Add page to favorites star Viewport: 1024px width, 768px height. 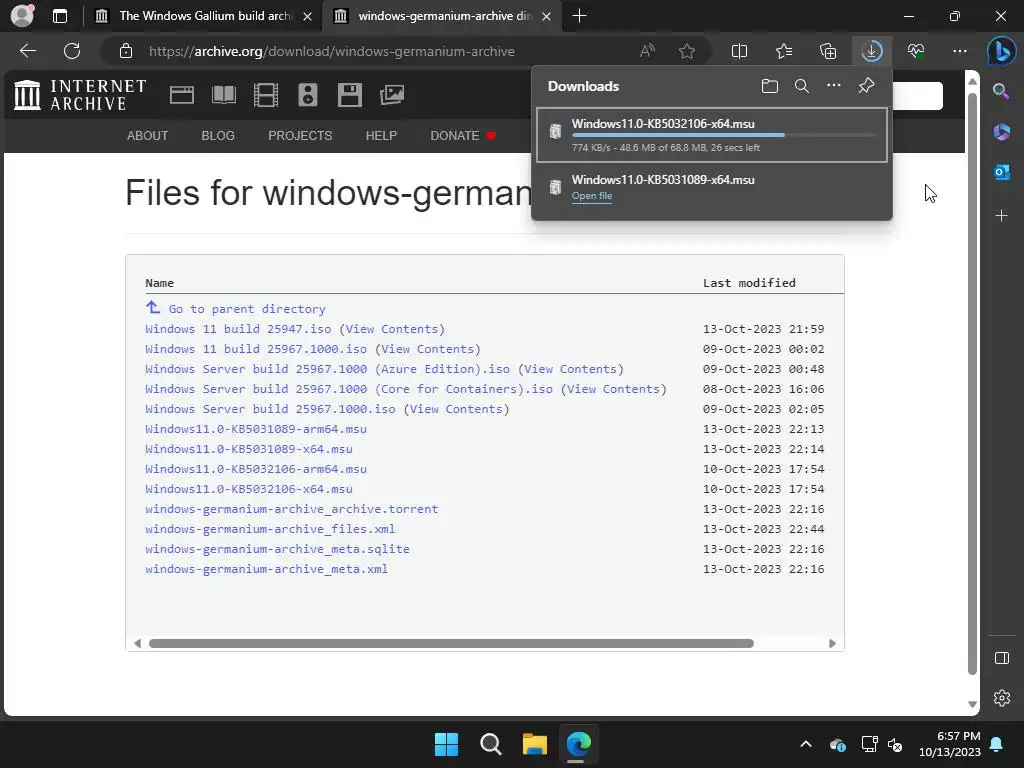tap(686, 51)
